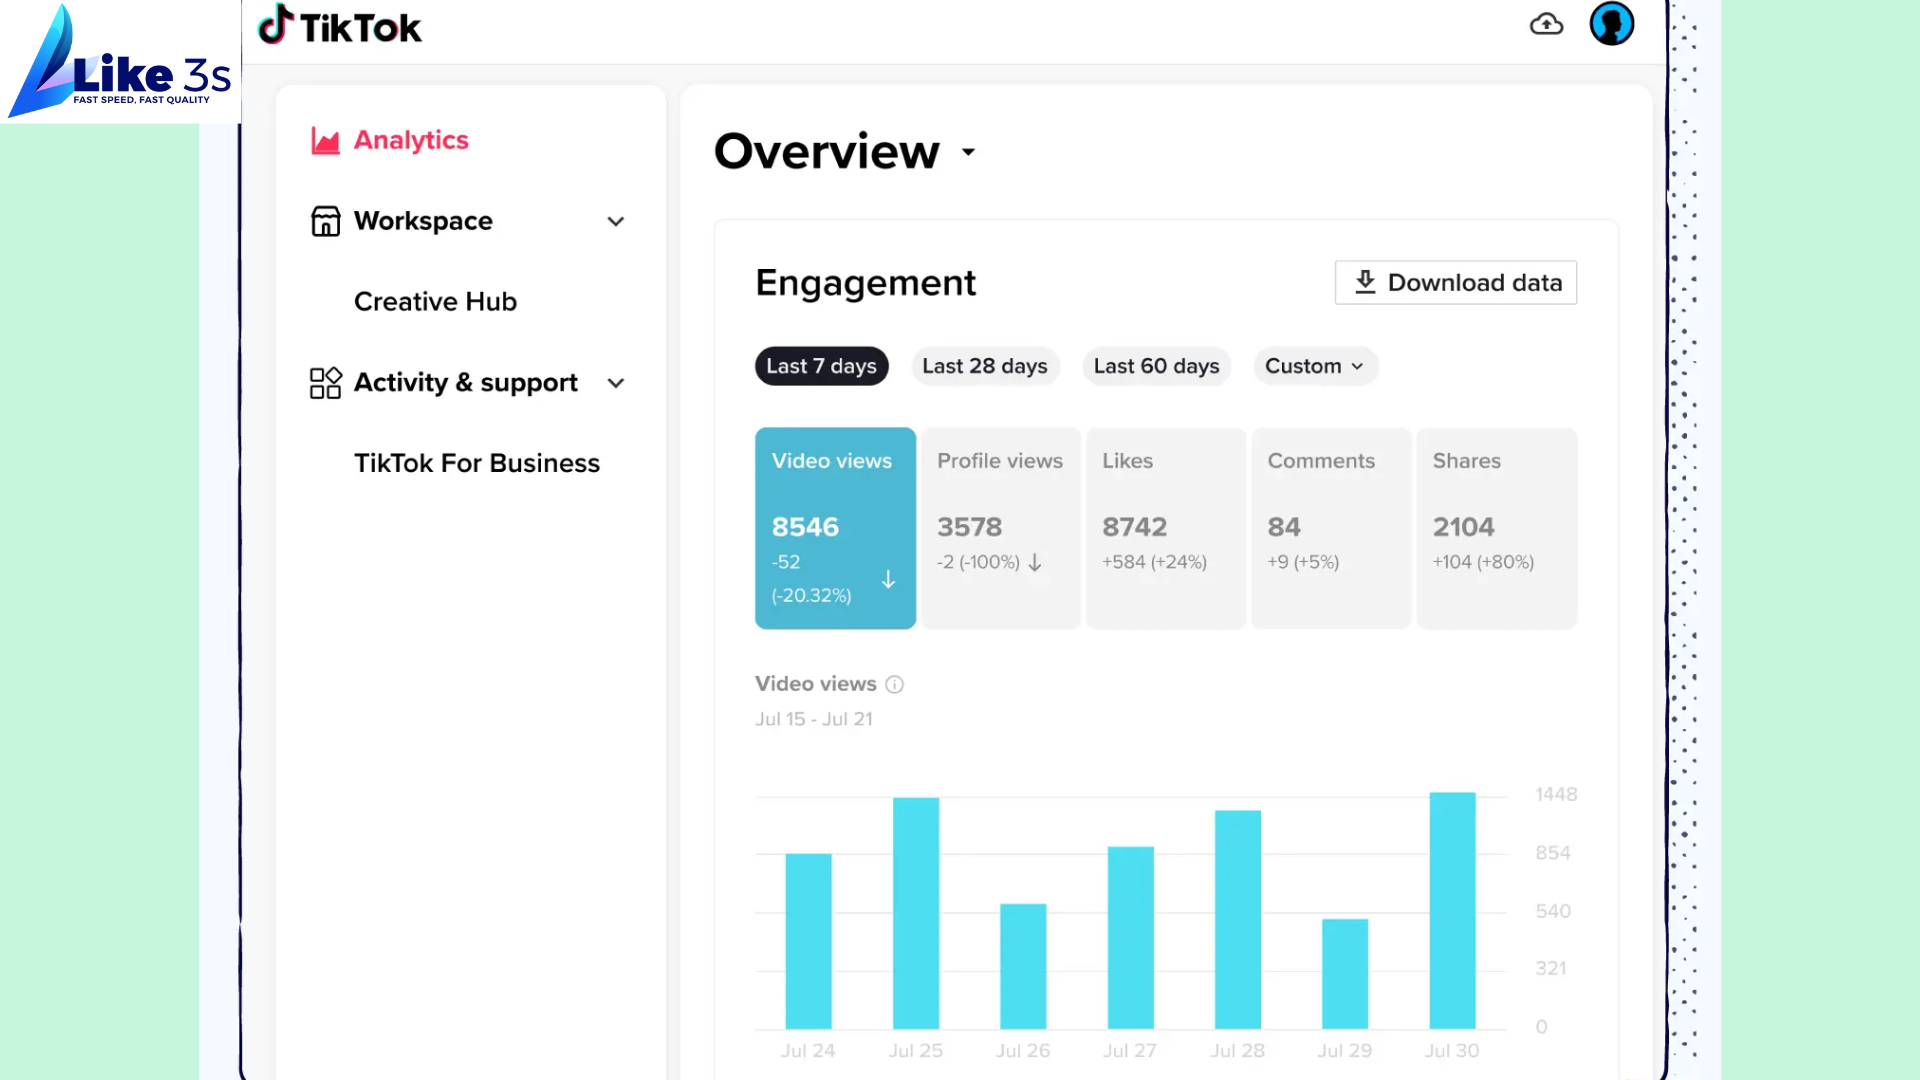This screenshot has width=1920, height=1080.
Task: Click the Engagement heading
Action: point(865,283)
